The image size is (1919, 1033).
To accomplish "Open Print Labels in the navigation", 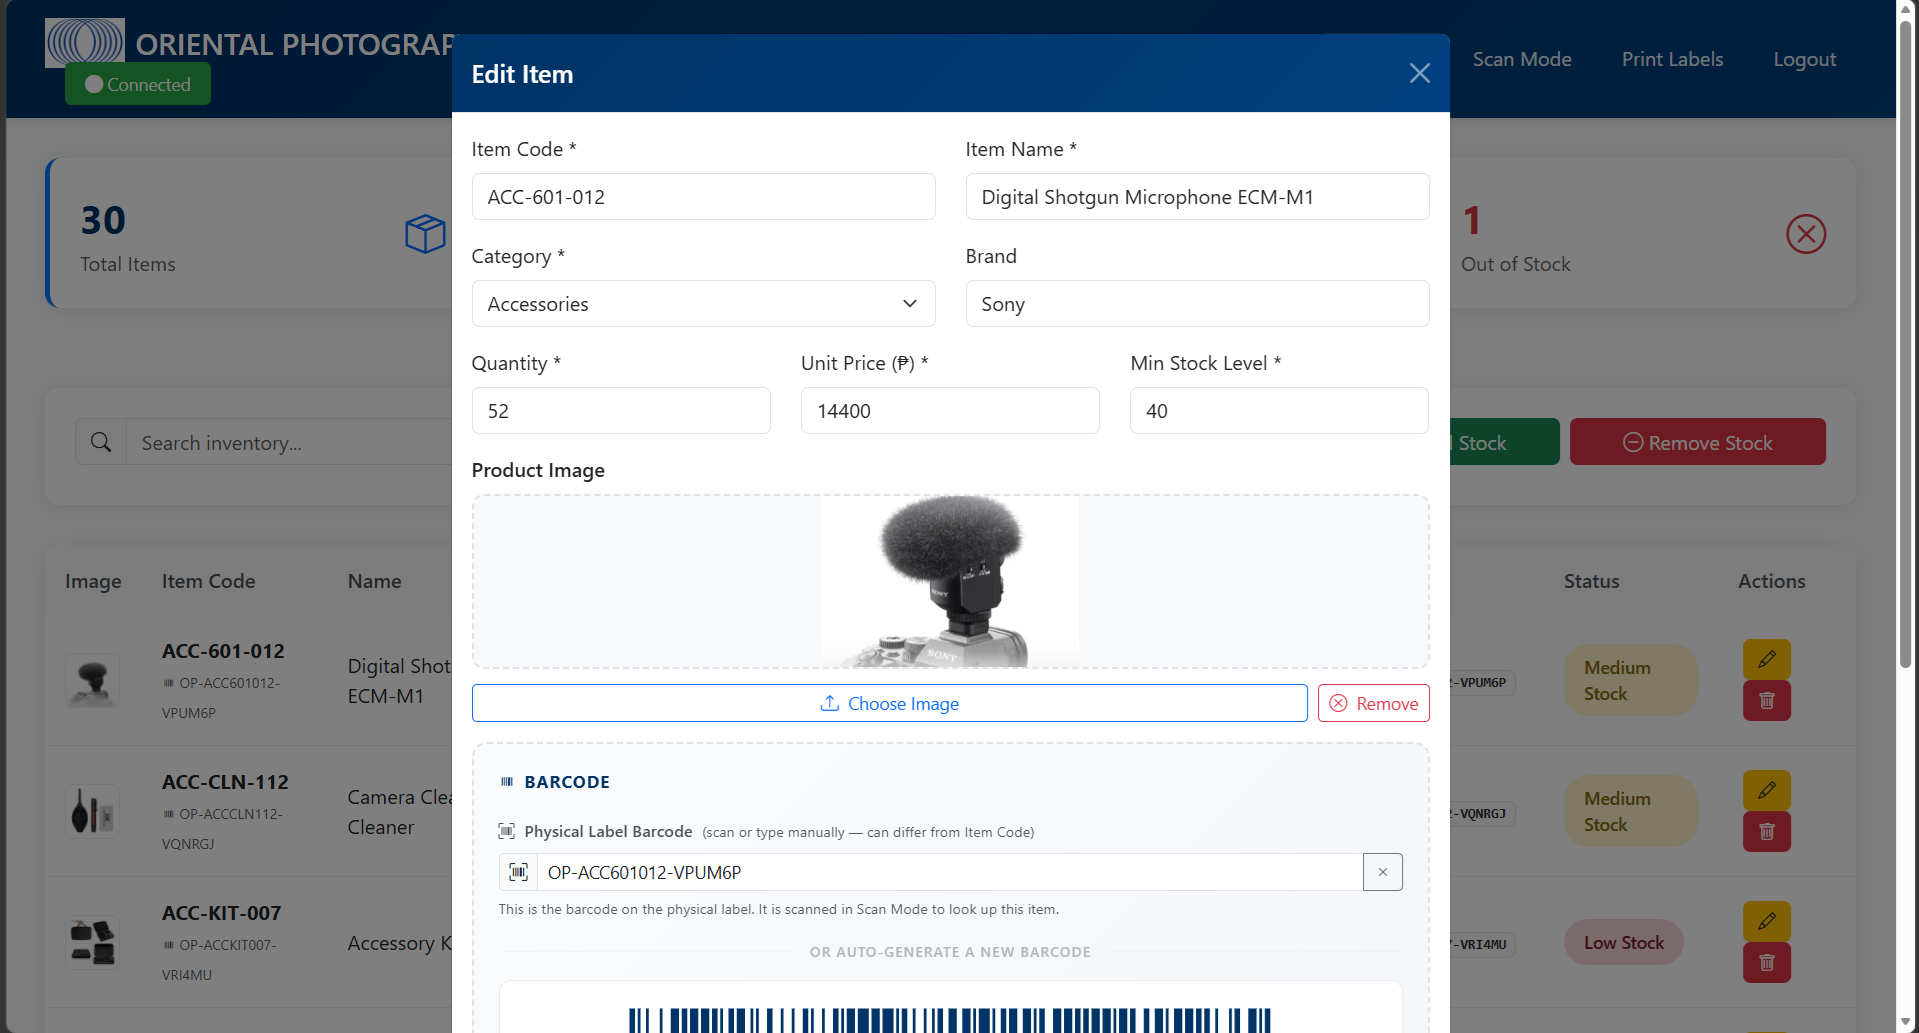I will pos(1672,59).
